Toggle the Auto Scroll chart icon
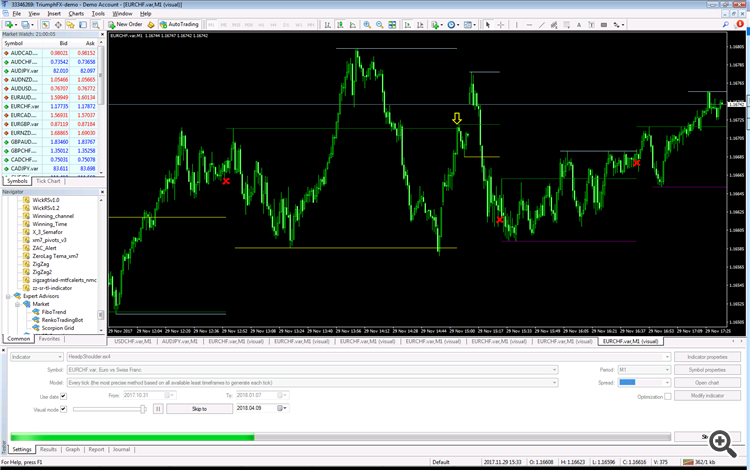 408,24
